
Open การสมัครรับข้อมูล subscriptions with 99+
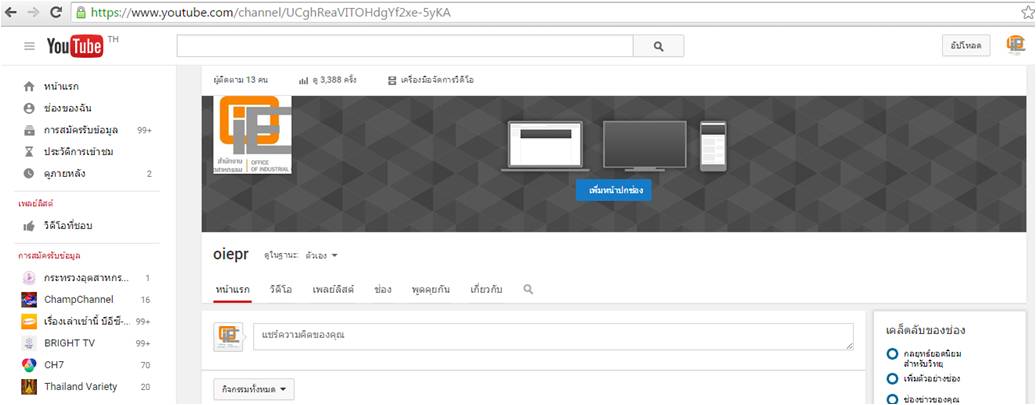[x=87, y=130]
